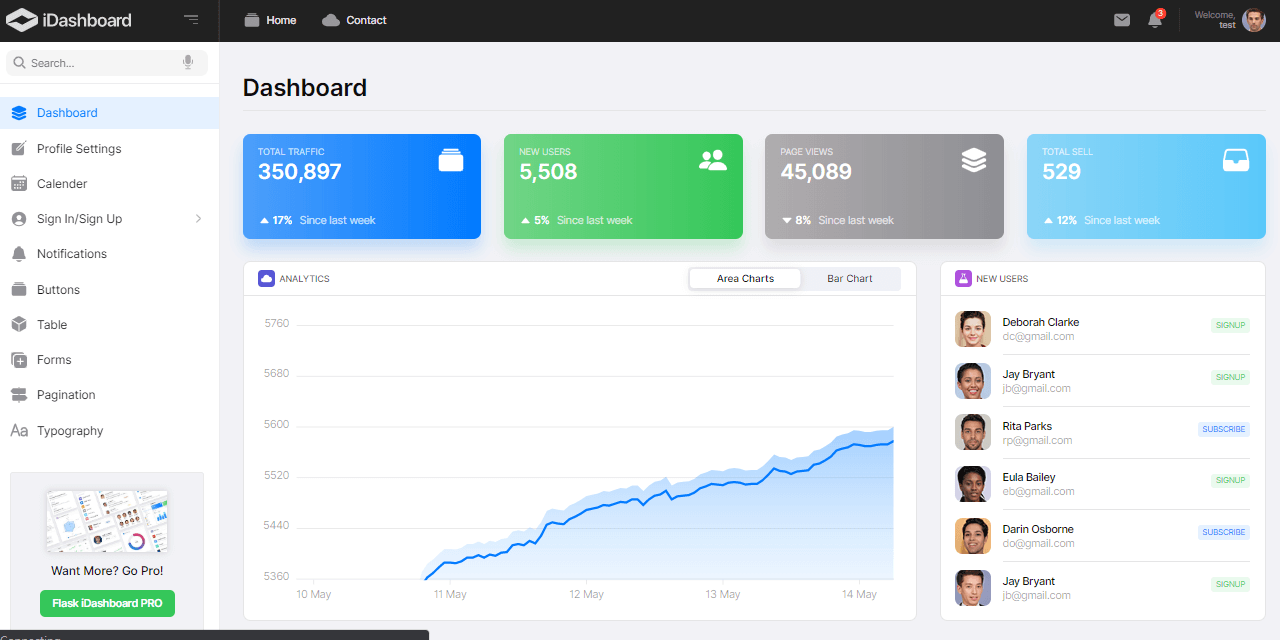Screen dimensions: 1280x640
Task: Click the SIGNUP badge for Deborah Clarke
Action: pos(1230,325)
